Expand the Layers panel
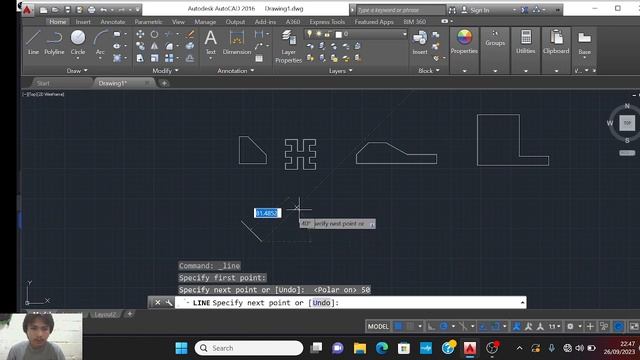This screenshot has width=640, height=360. coord(341,71)
